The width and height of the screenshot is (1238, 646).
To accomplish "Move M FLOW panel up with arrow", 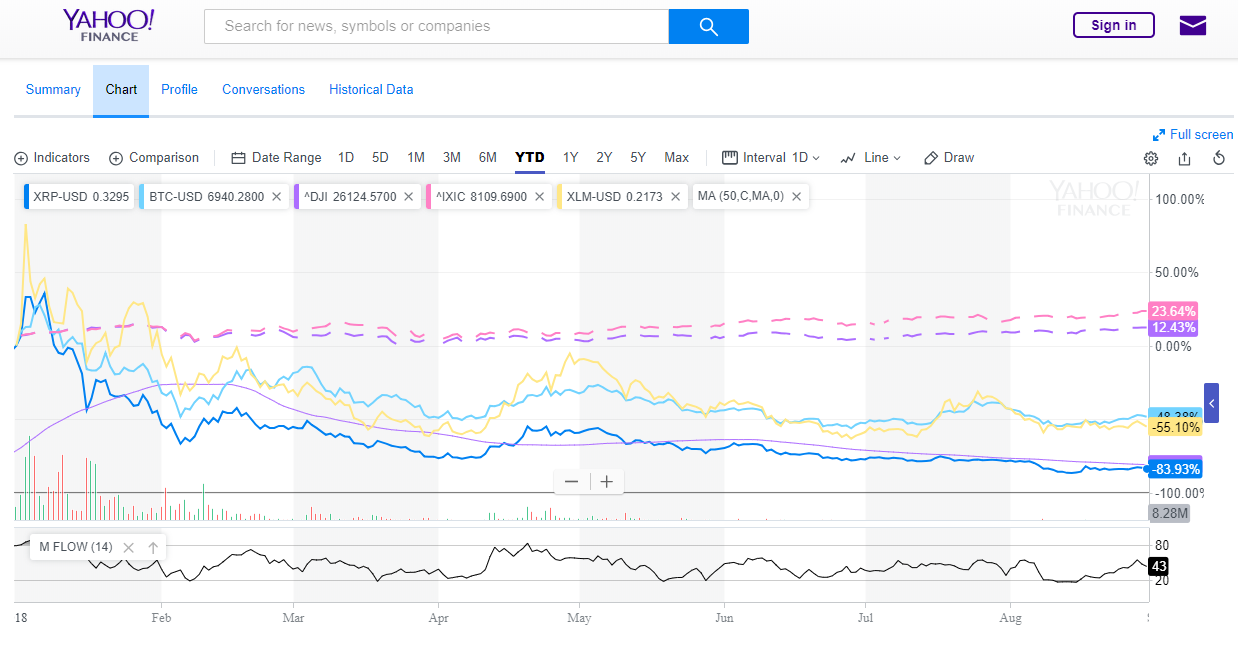I will pyautogui.click(x=153, y=547).
